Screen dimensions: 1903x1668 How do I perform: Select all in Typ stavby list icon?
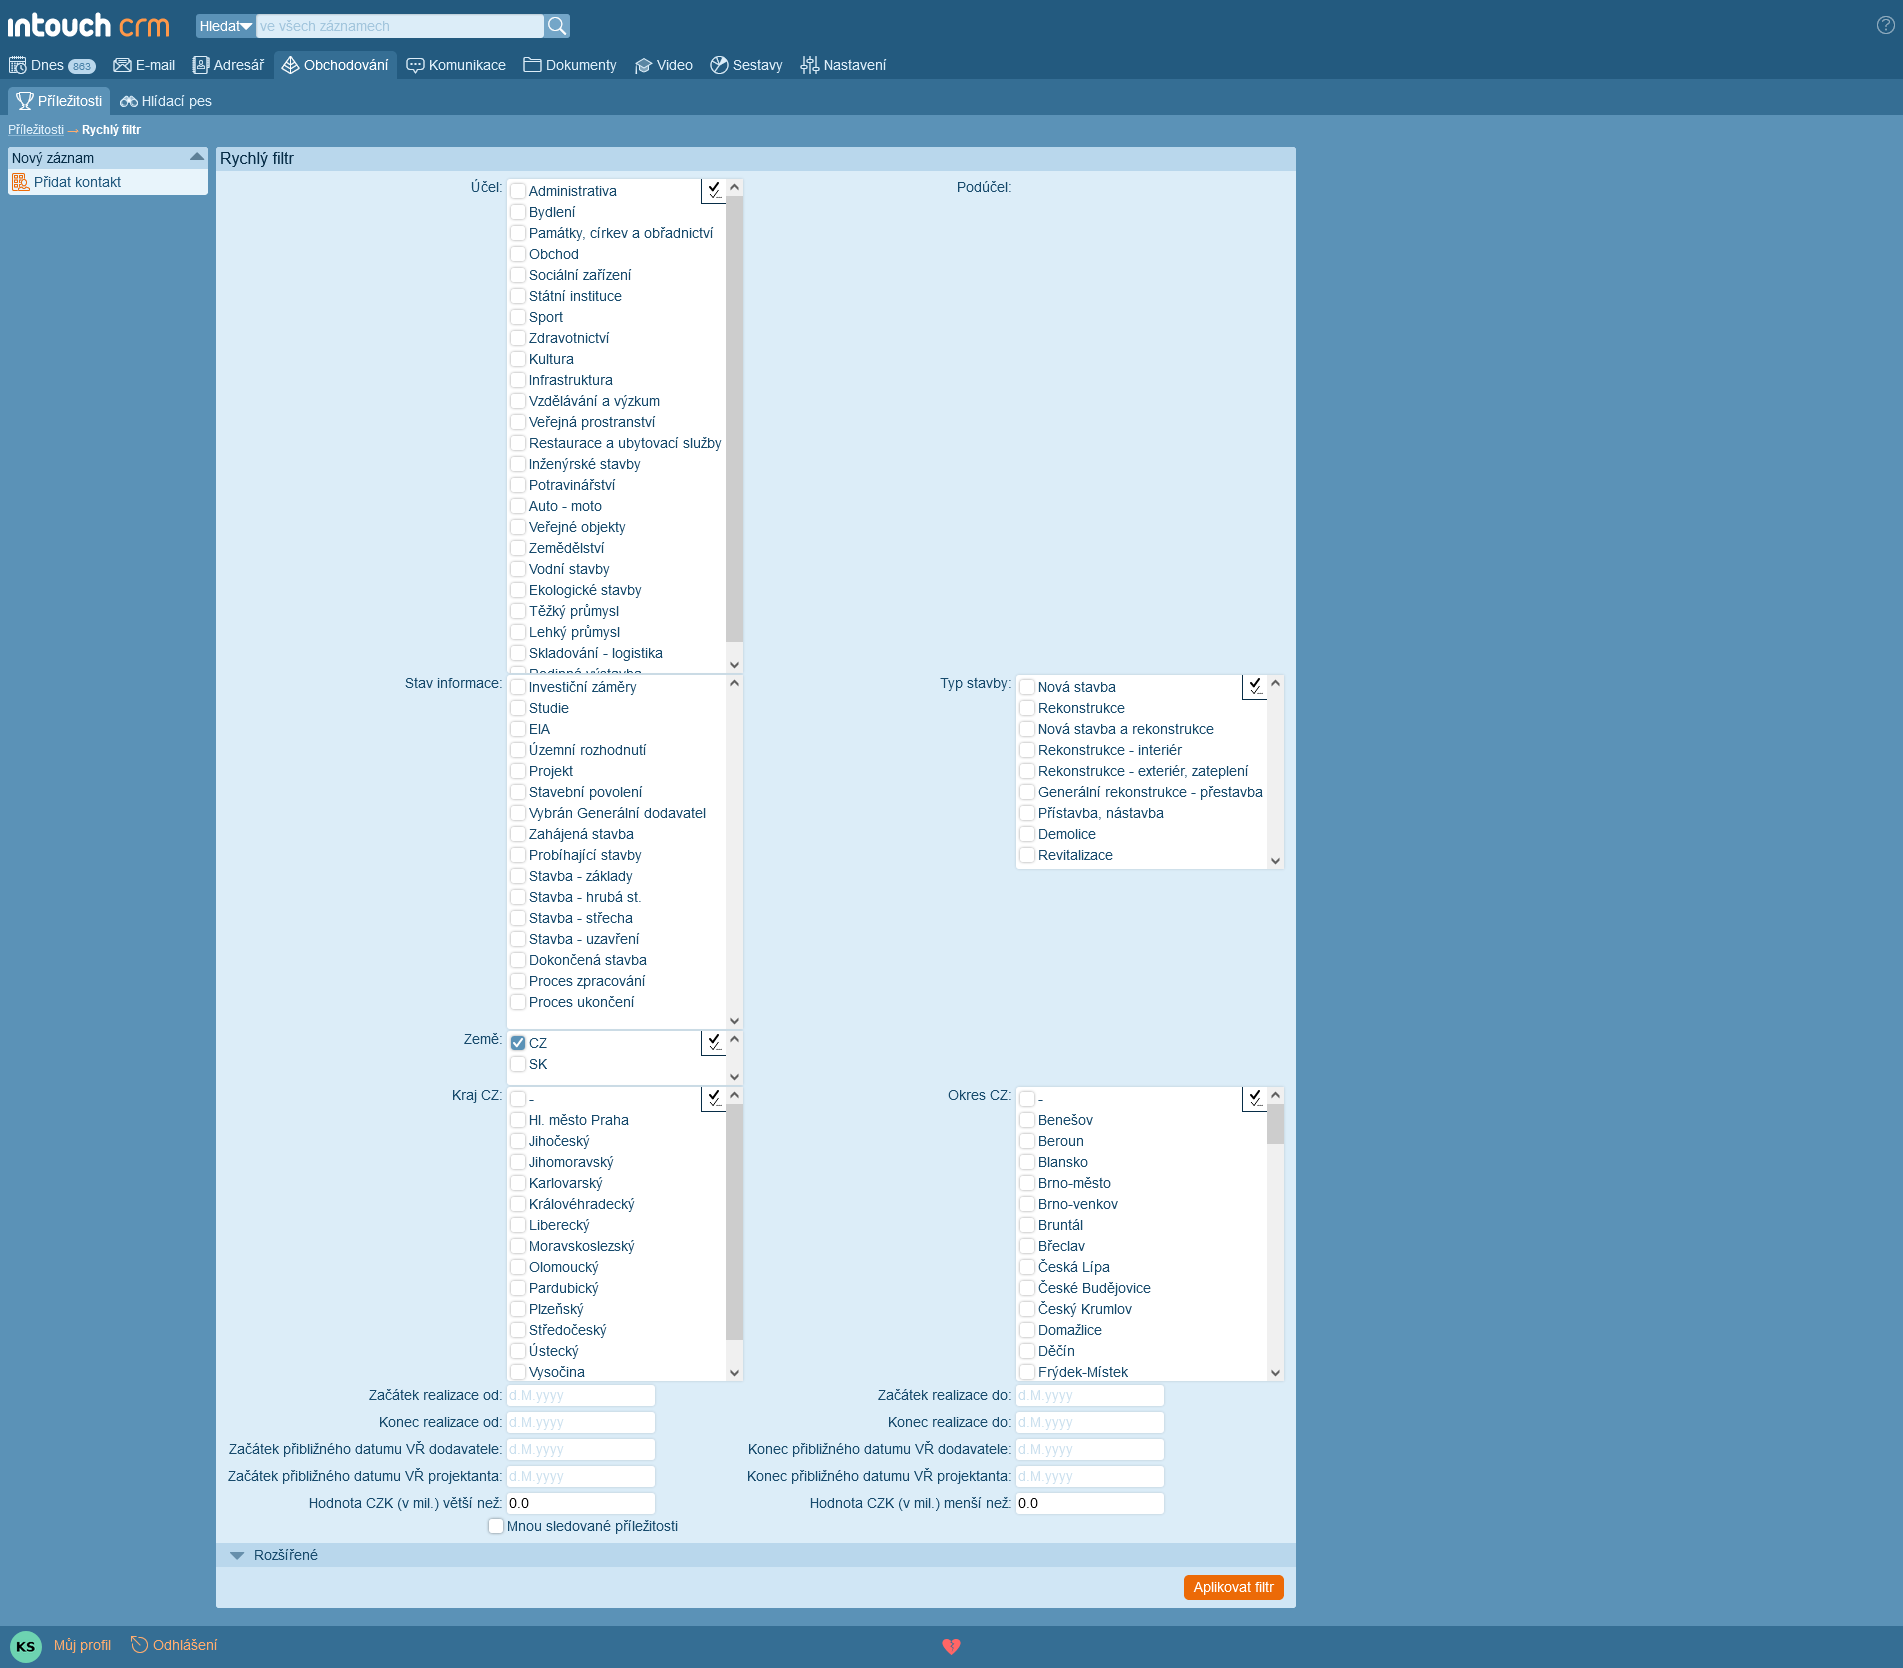click(1255, 686)
